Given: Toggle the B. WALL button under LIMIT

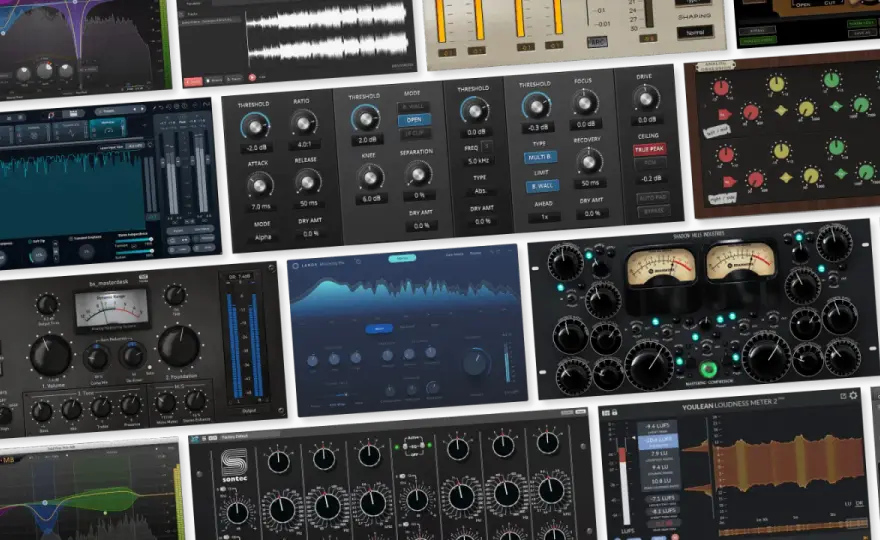Looking at the screenshot, I should [x=542, y=186].
